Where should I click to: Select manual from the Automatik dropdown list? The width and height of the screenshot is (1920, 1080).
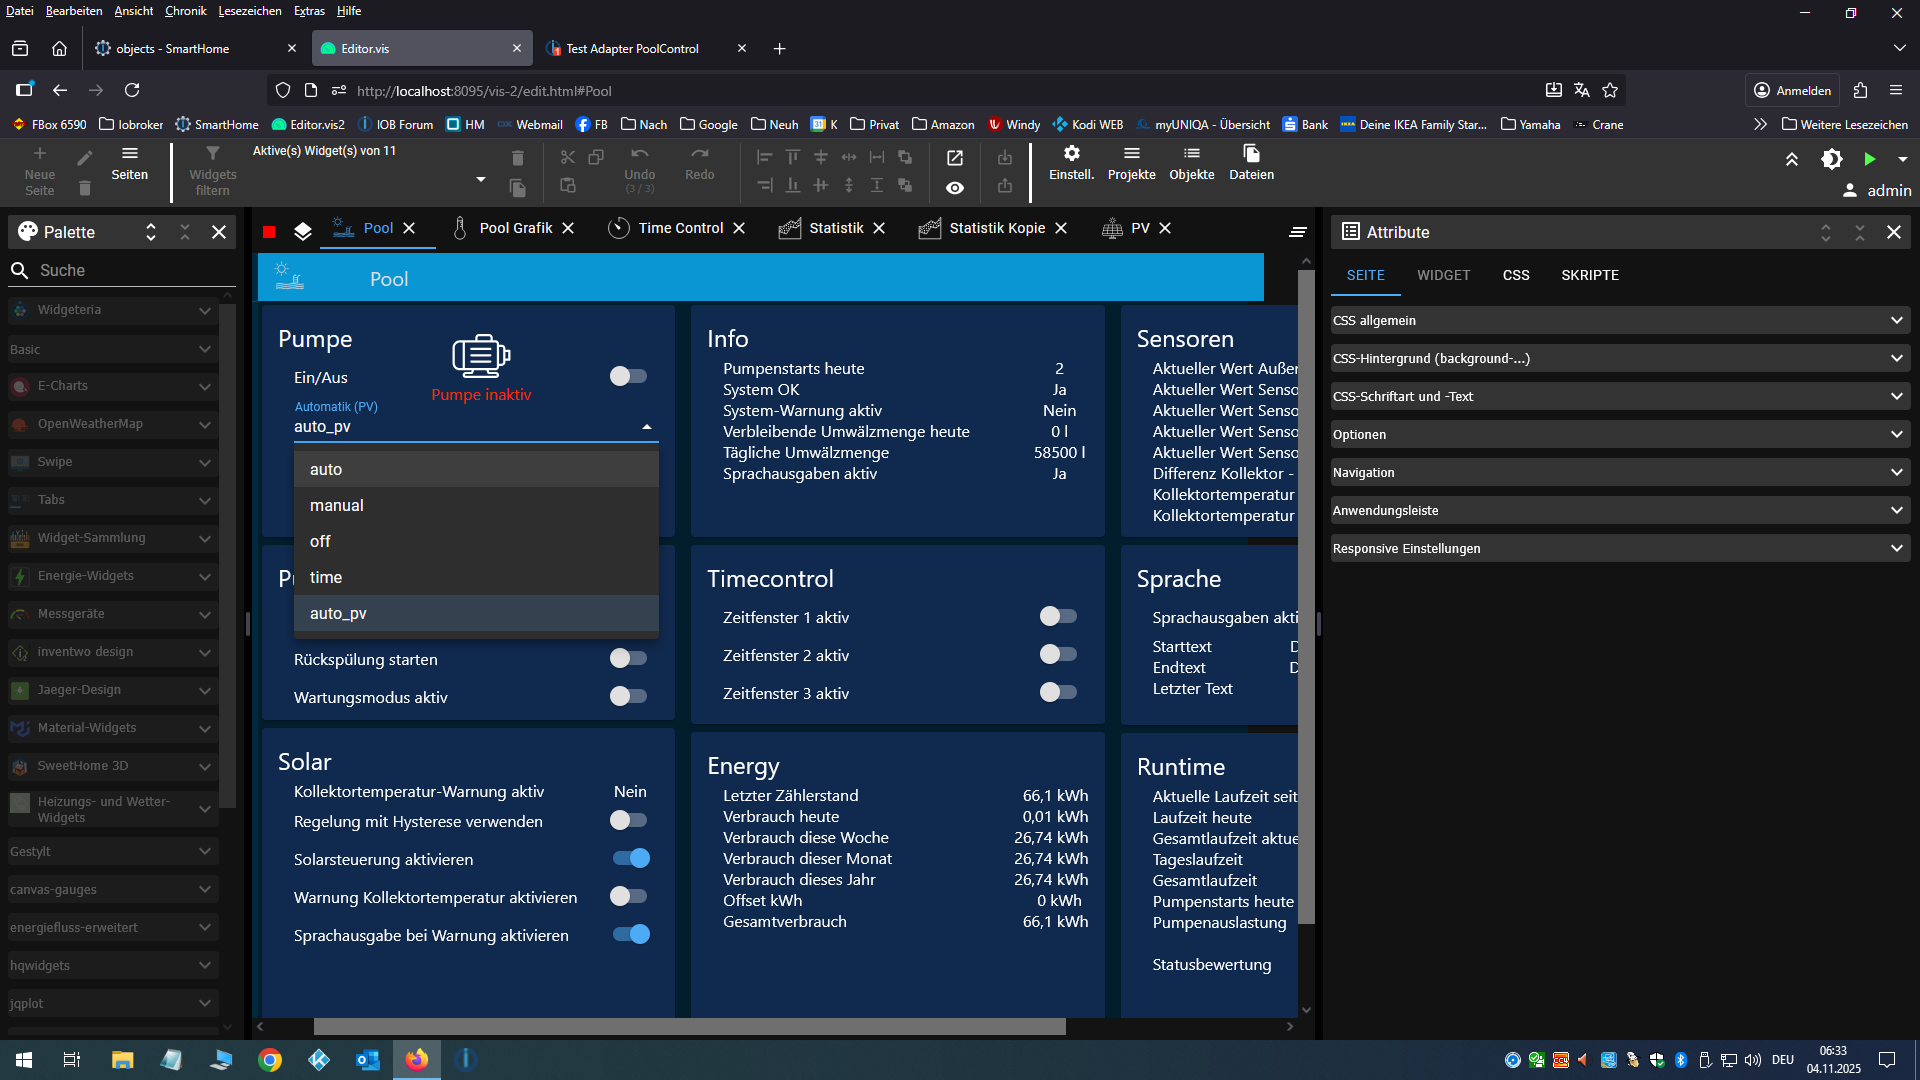(336, 505)
